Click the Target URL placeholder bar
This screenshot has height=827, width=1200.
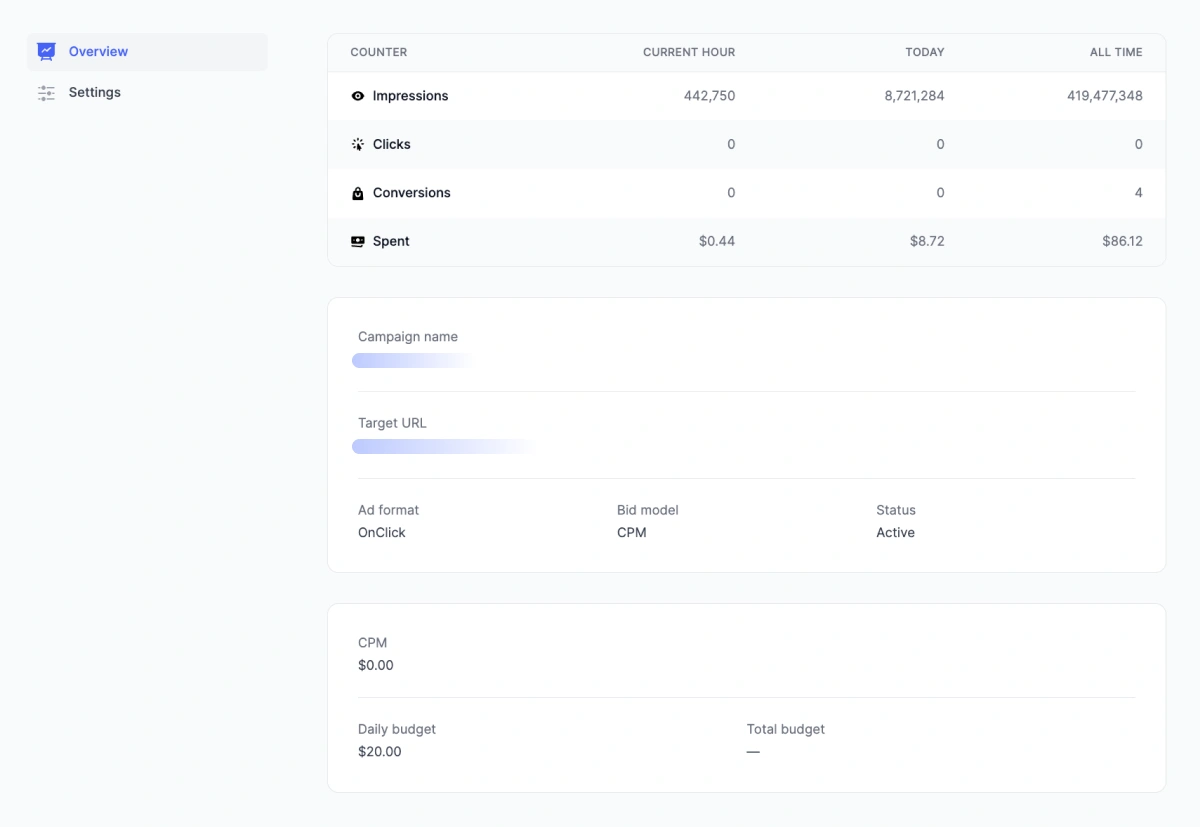[x=440, y=447]
